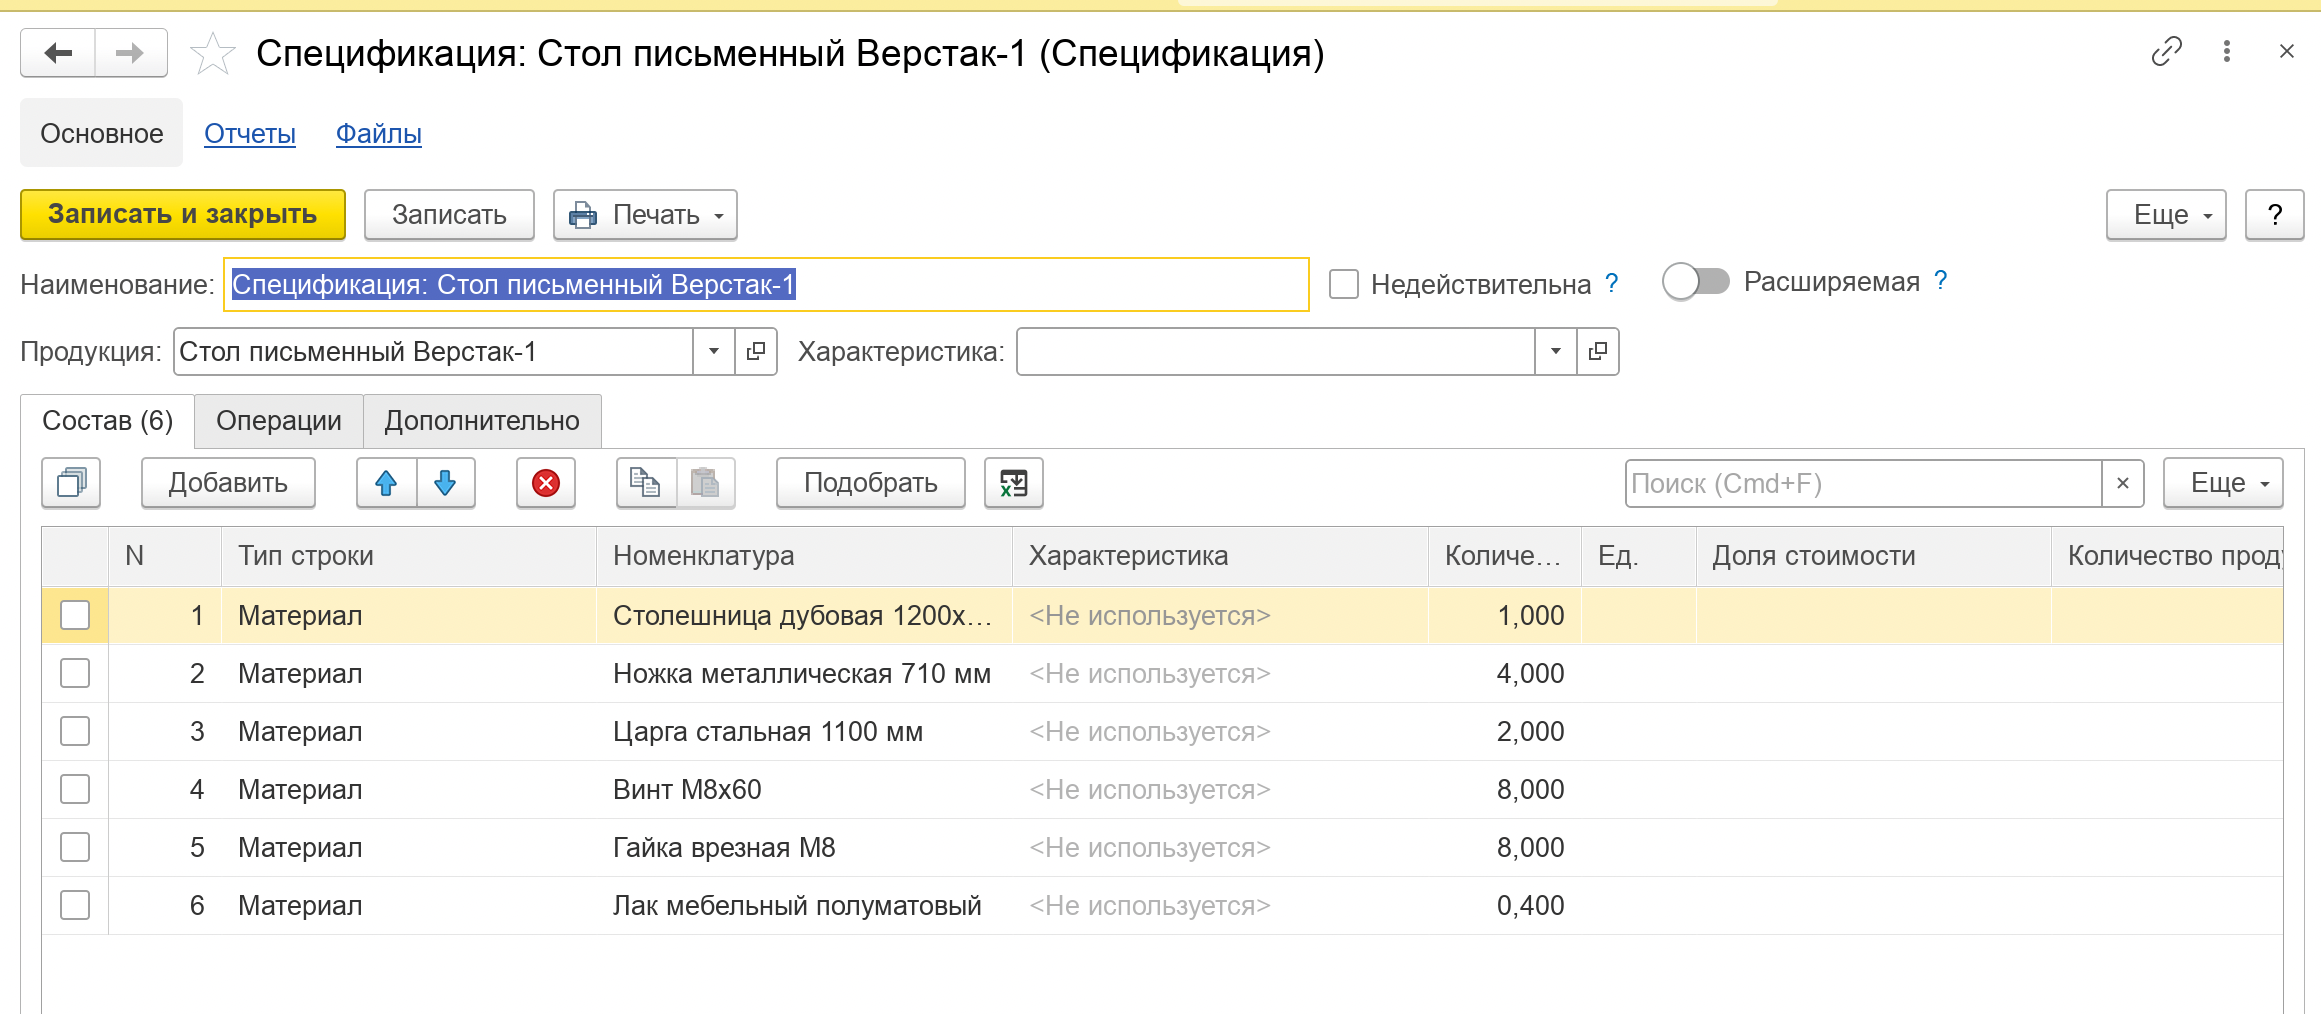Move selected row up
The height and width of the screenshot is (1014, 2321).
coord(386,483)
